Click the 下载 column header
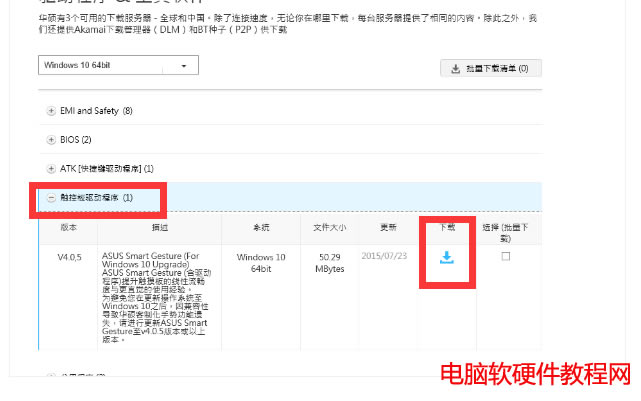The height and width of the screenshot is (401, 641). (x=447, y=228)
